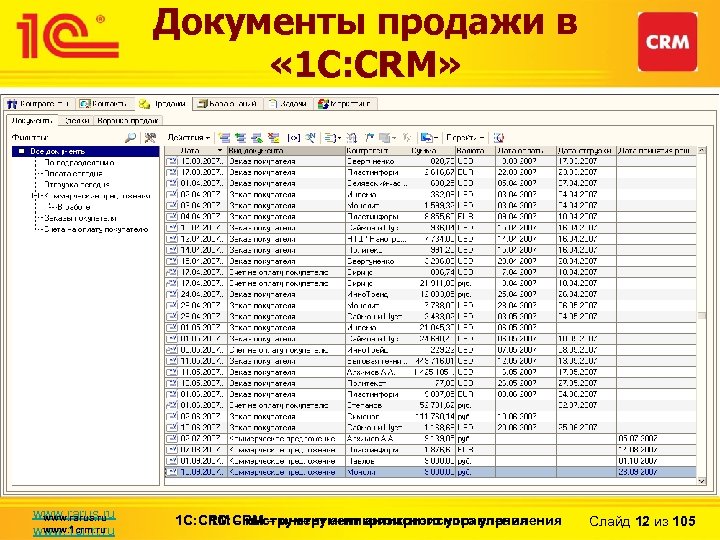Switch to the Контакты tab

tap(105, 104)
